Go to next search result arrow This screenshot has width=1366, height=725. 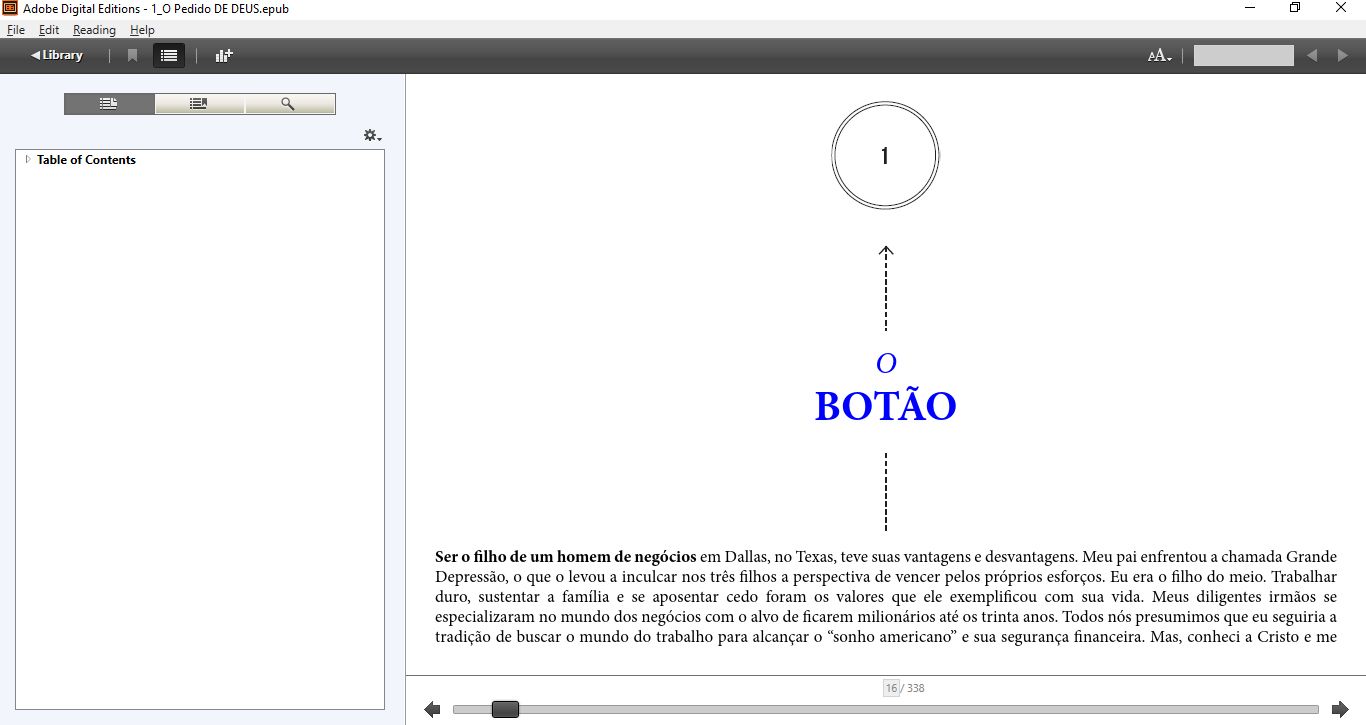click(x=1343, y=56)
